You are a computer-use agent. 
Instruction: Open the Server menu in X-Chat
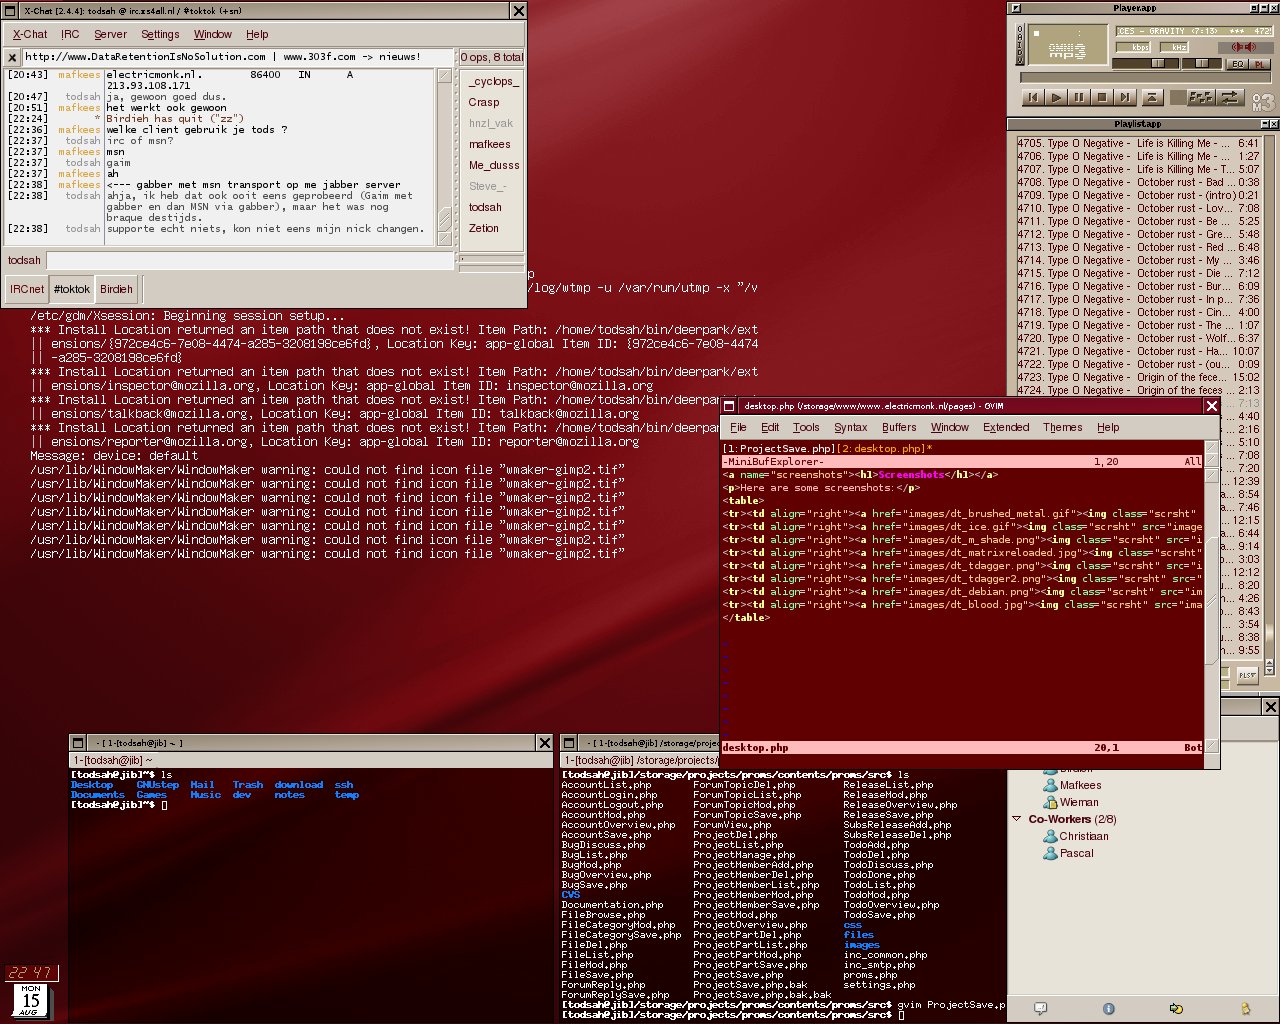[x=111, y=34]
